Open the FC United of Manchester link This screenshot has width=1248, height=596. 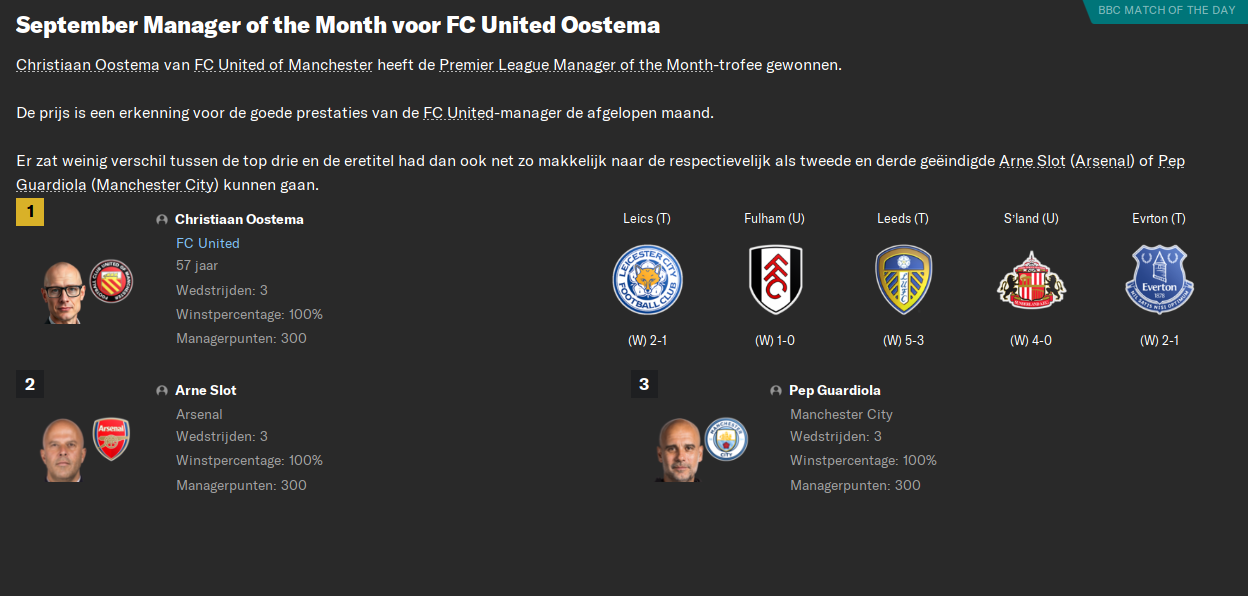coord(283,63)
